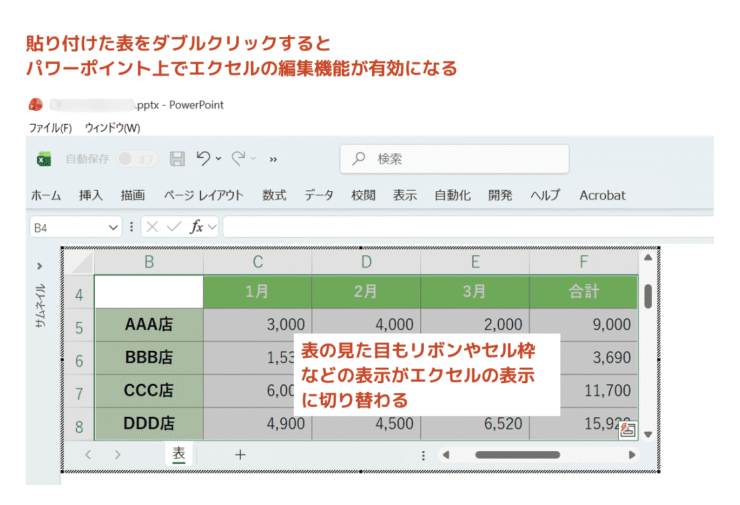Click the magnifier icon in the search box
Screen dimensions: 740x505
point(359,158)
